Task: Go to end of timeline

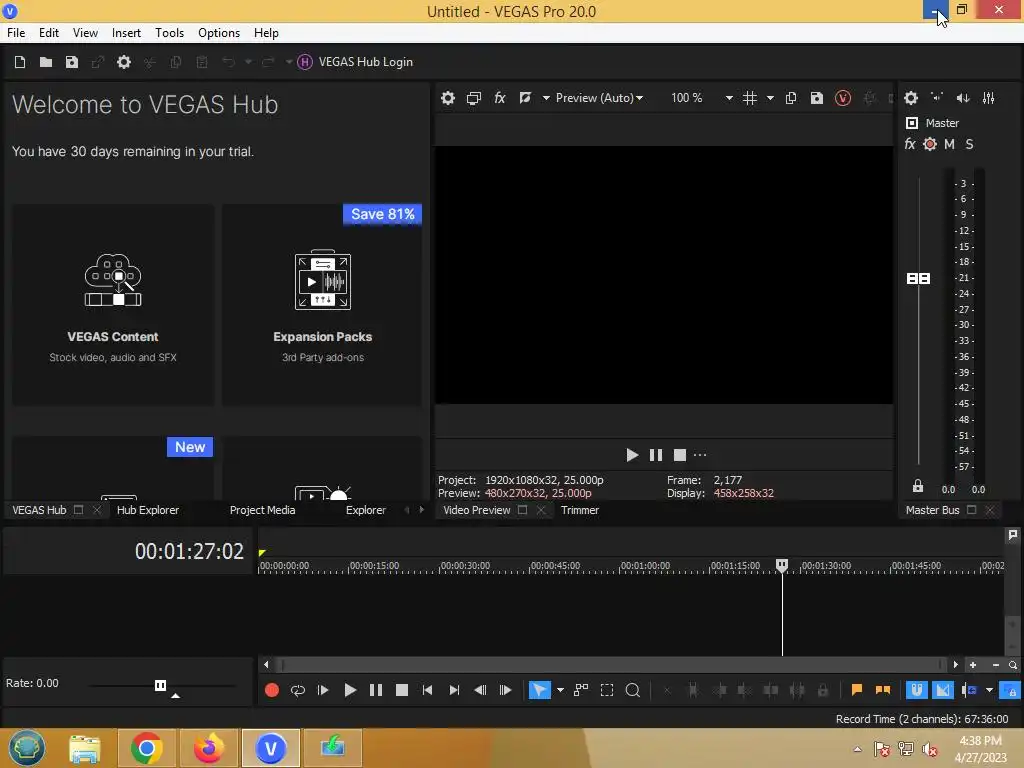Action: tap(454, 690)
